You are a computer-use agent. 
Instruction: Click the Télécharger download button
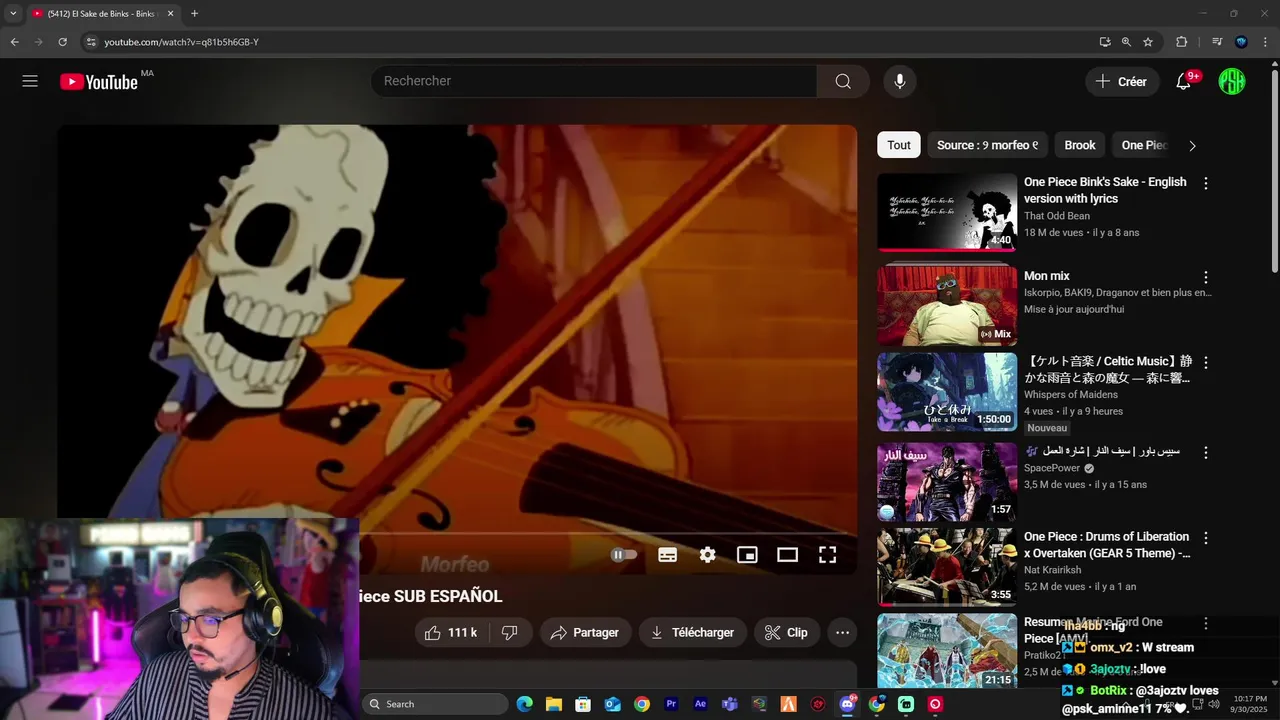[692, 632]
